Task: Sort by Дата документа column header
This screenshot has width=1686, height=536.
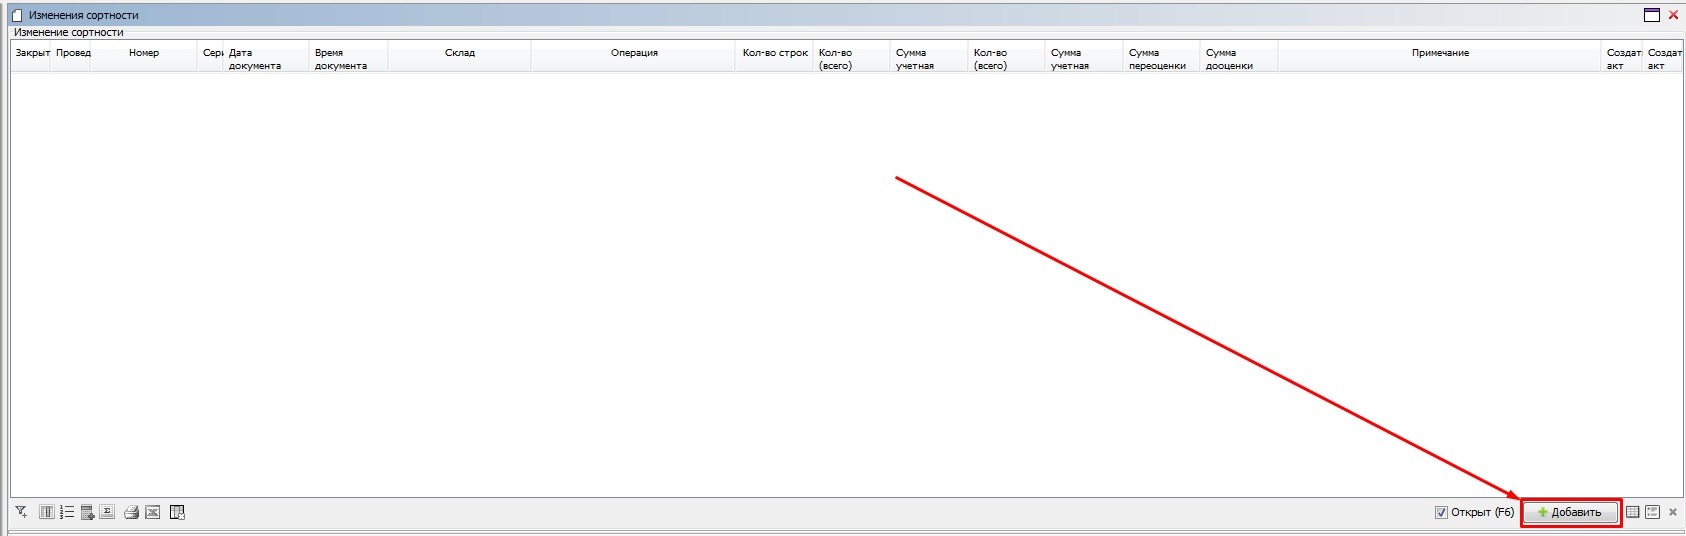Action: click(255, 58)
